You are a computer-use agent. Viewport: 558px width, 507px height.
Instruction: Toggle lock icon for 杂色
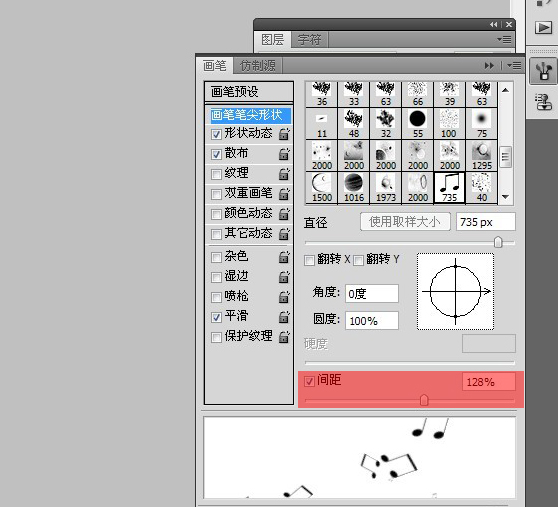284,257
